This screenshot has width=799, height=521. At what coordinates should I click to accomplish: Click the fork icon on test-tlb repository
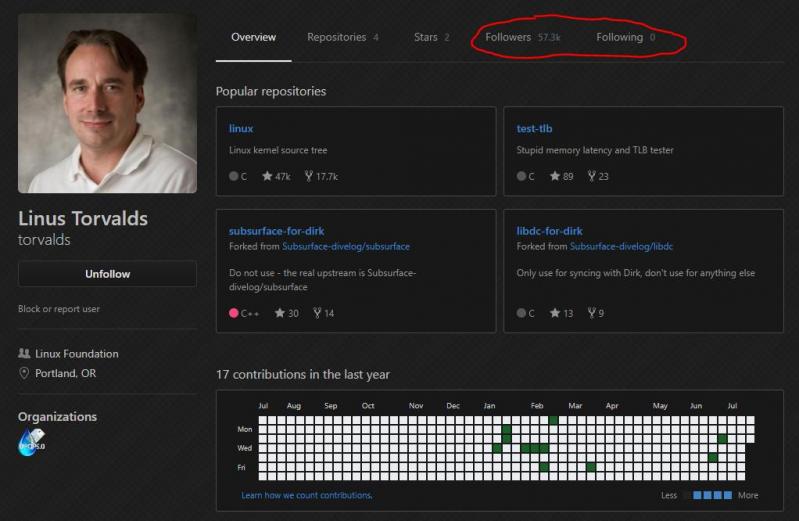[591, 176]
